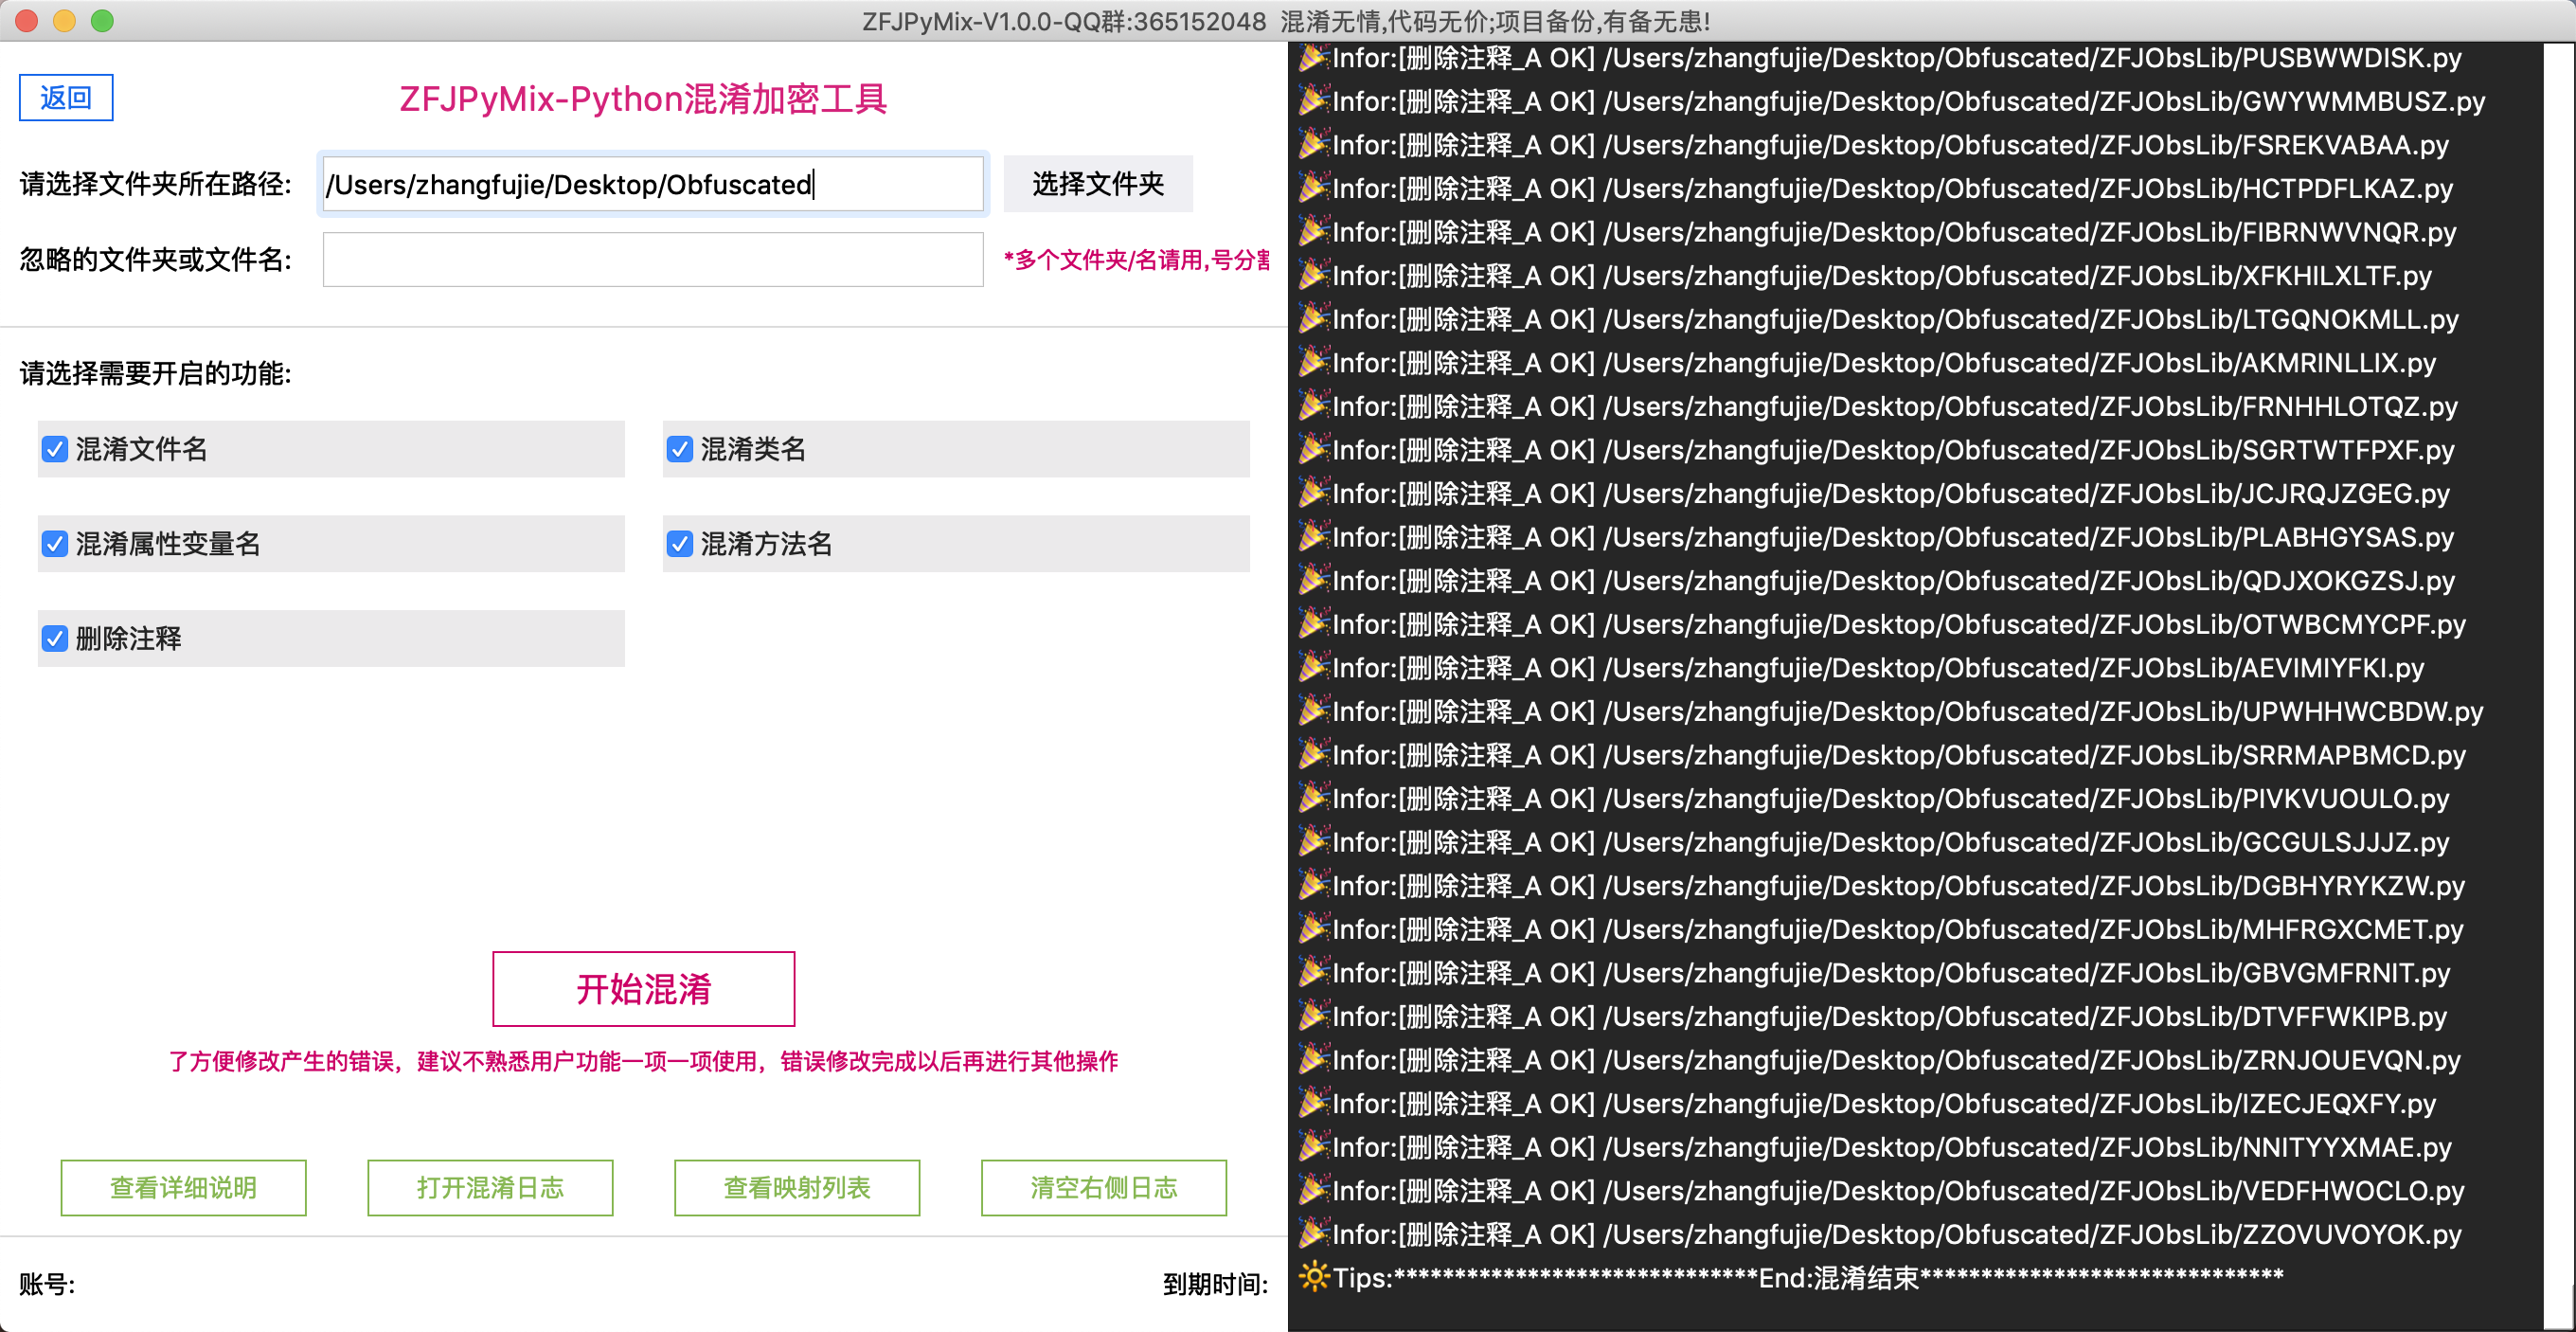The image size is (2576, 1332).
Task: Toggle the 混淆属性变量名 checkbox
Action: [55, 544]
